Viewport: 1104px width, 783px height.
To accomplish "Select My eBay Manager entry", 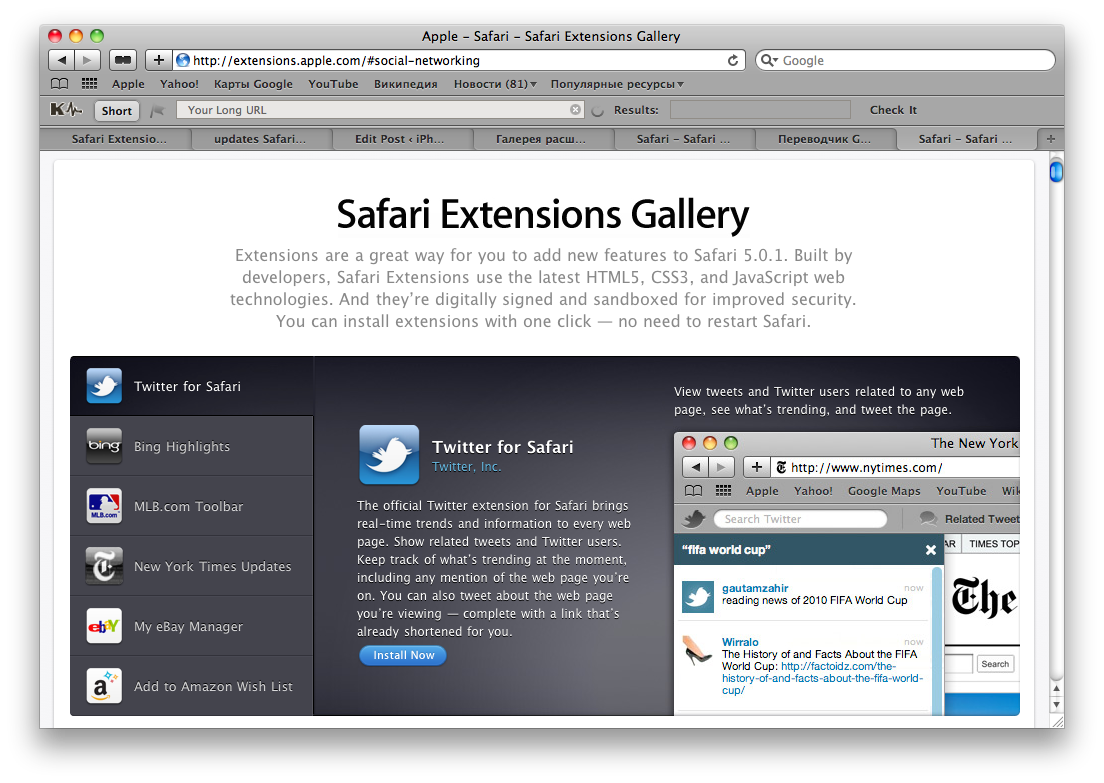I will coord(192,626).
